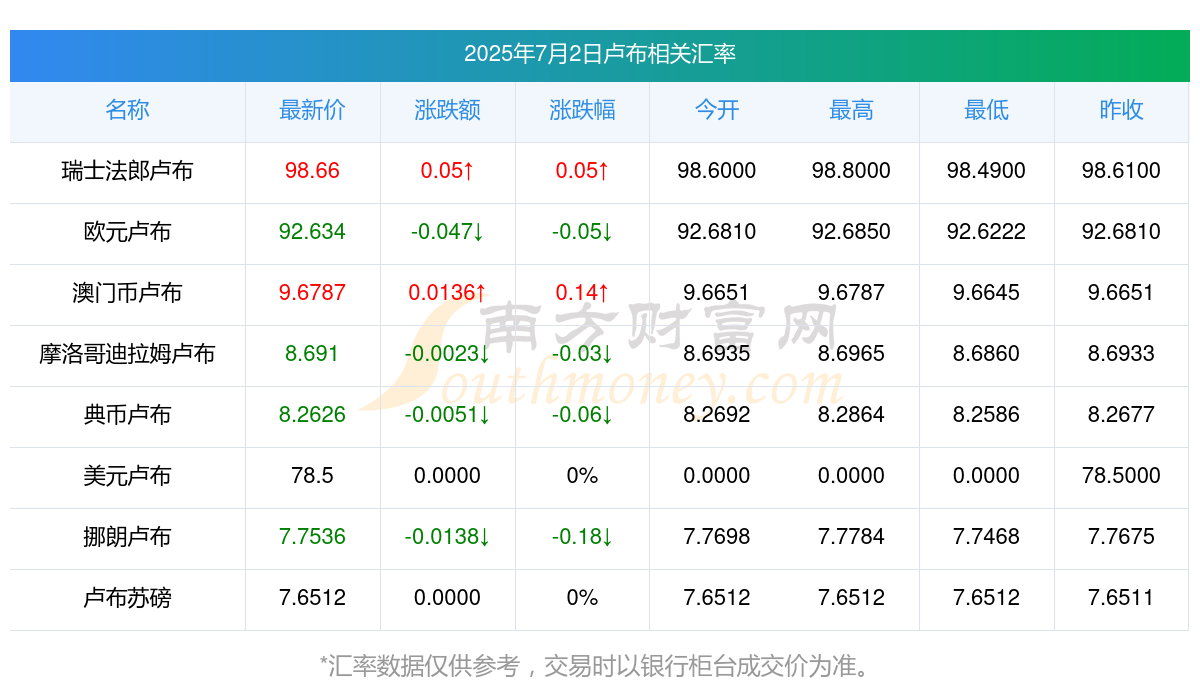Click the opening value 8.2692

[717, 415]
